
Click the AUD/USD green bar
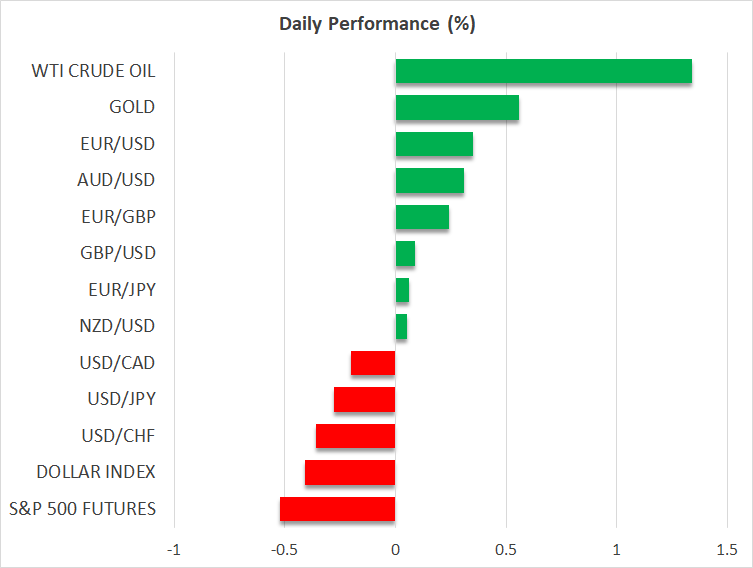coord(429,180)
